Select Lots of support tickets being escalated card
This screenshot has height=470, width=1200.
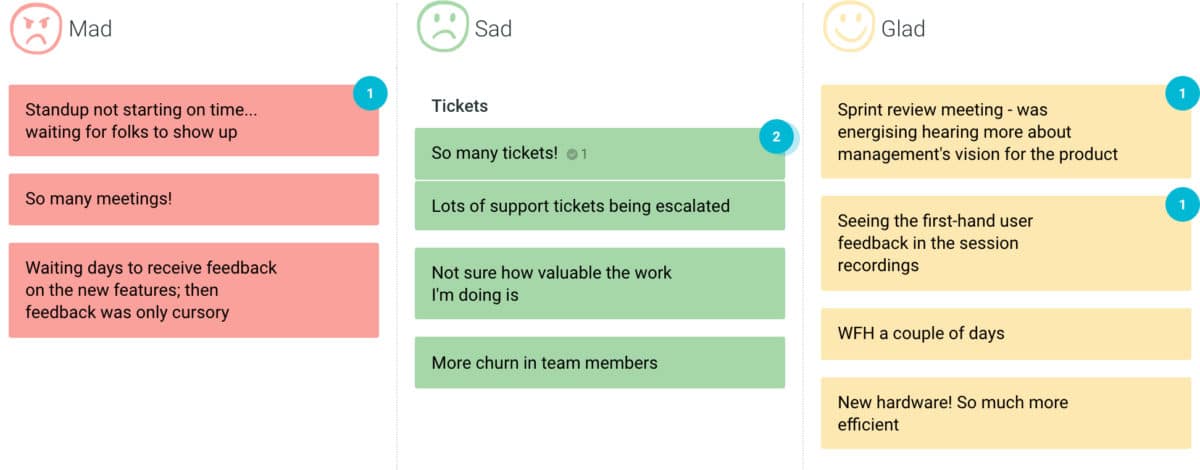(599, 206)
